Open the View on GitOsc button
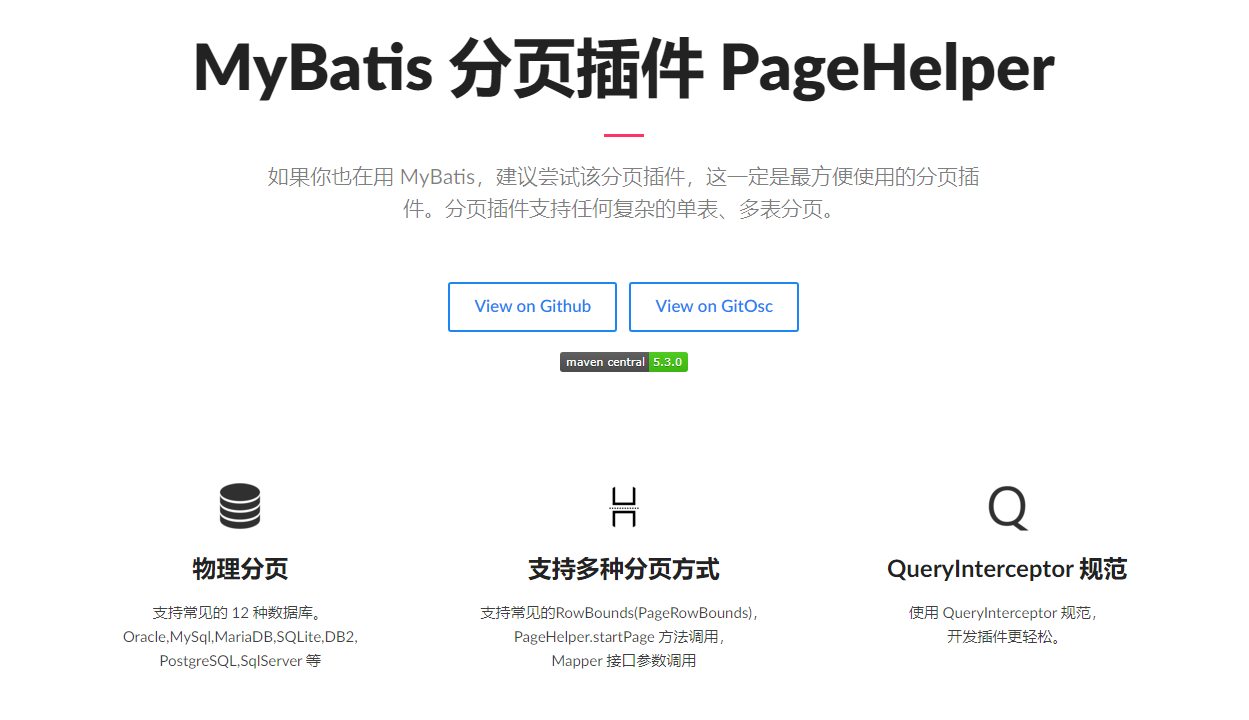Screen dimensions: 1249x720 click(x=714, y=307)
